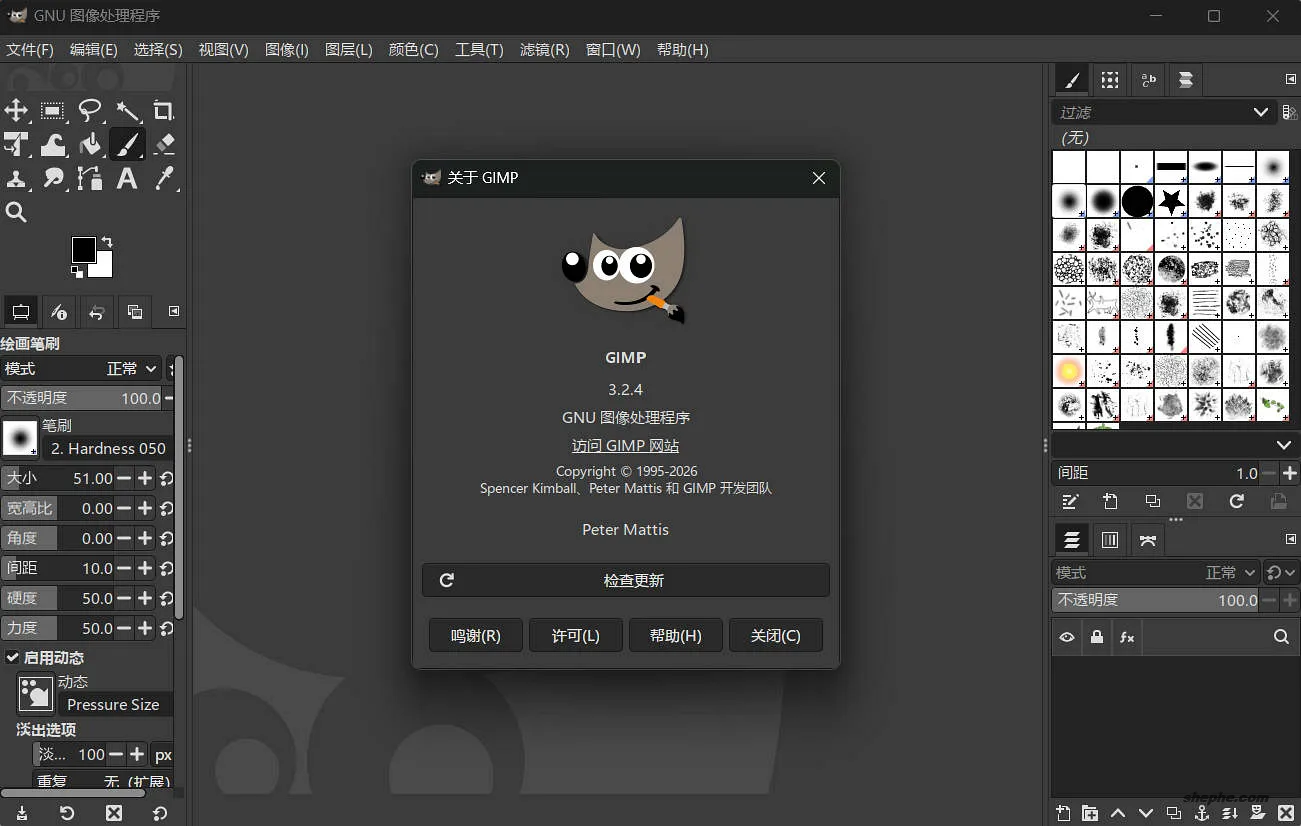Increase the brush 大小 value with plus

pos(145,478)
